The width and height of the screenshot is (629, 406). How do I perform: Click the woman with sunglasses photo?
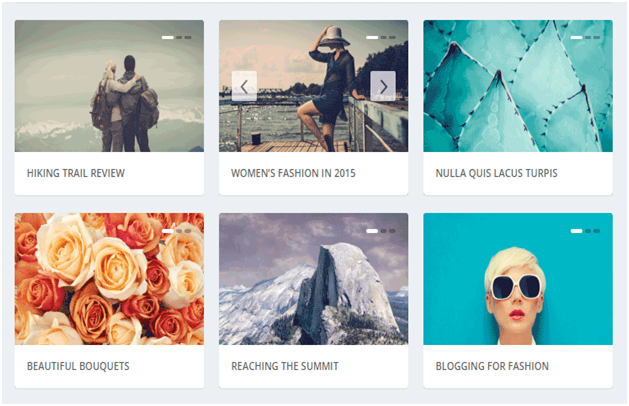518,279
